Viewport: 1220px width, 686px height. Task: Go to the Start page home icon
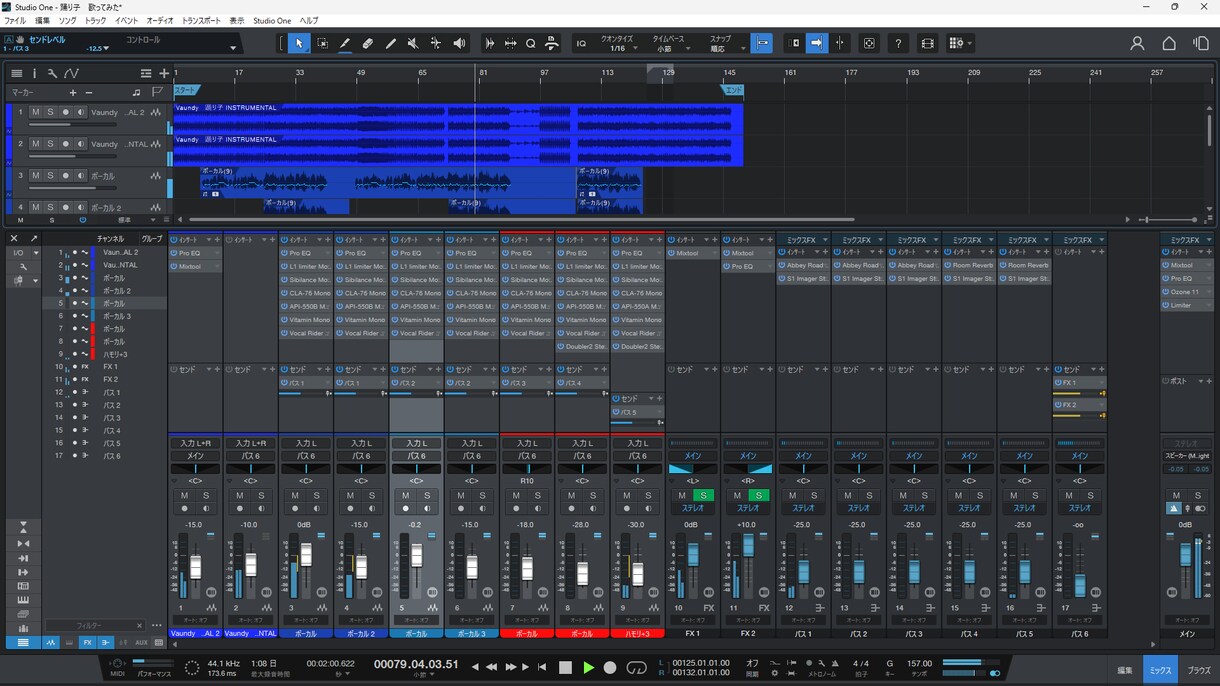coord(1169,44)
